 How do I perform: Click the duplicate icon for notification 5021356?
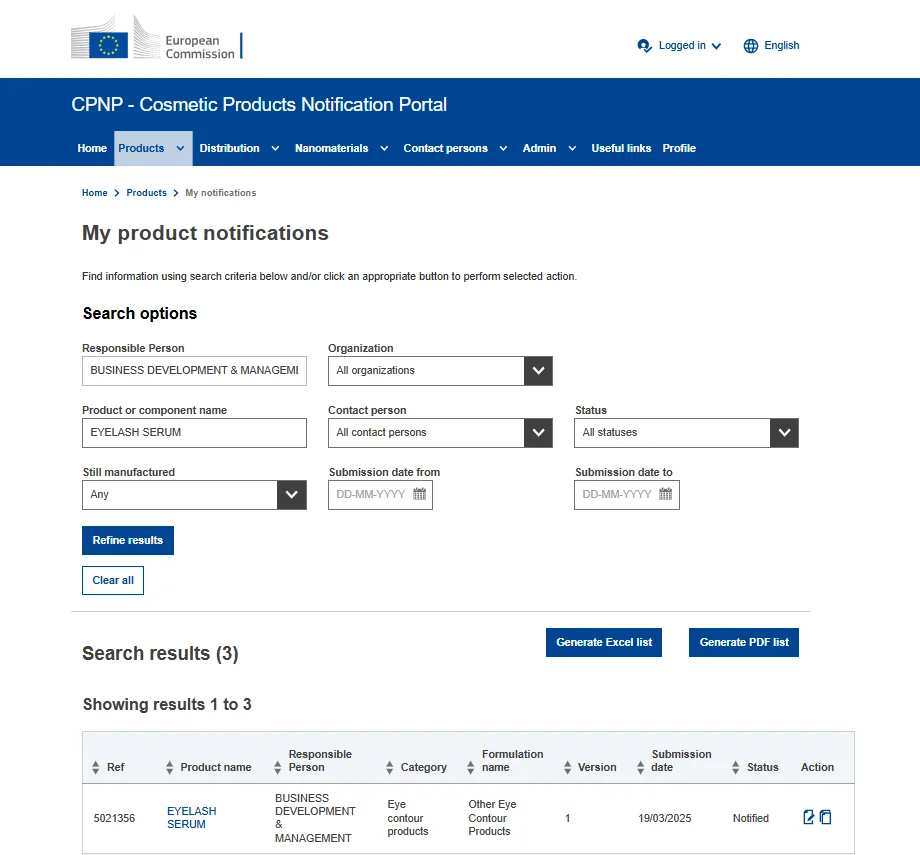tap(826, 817)
